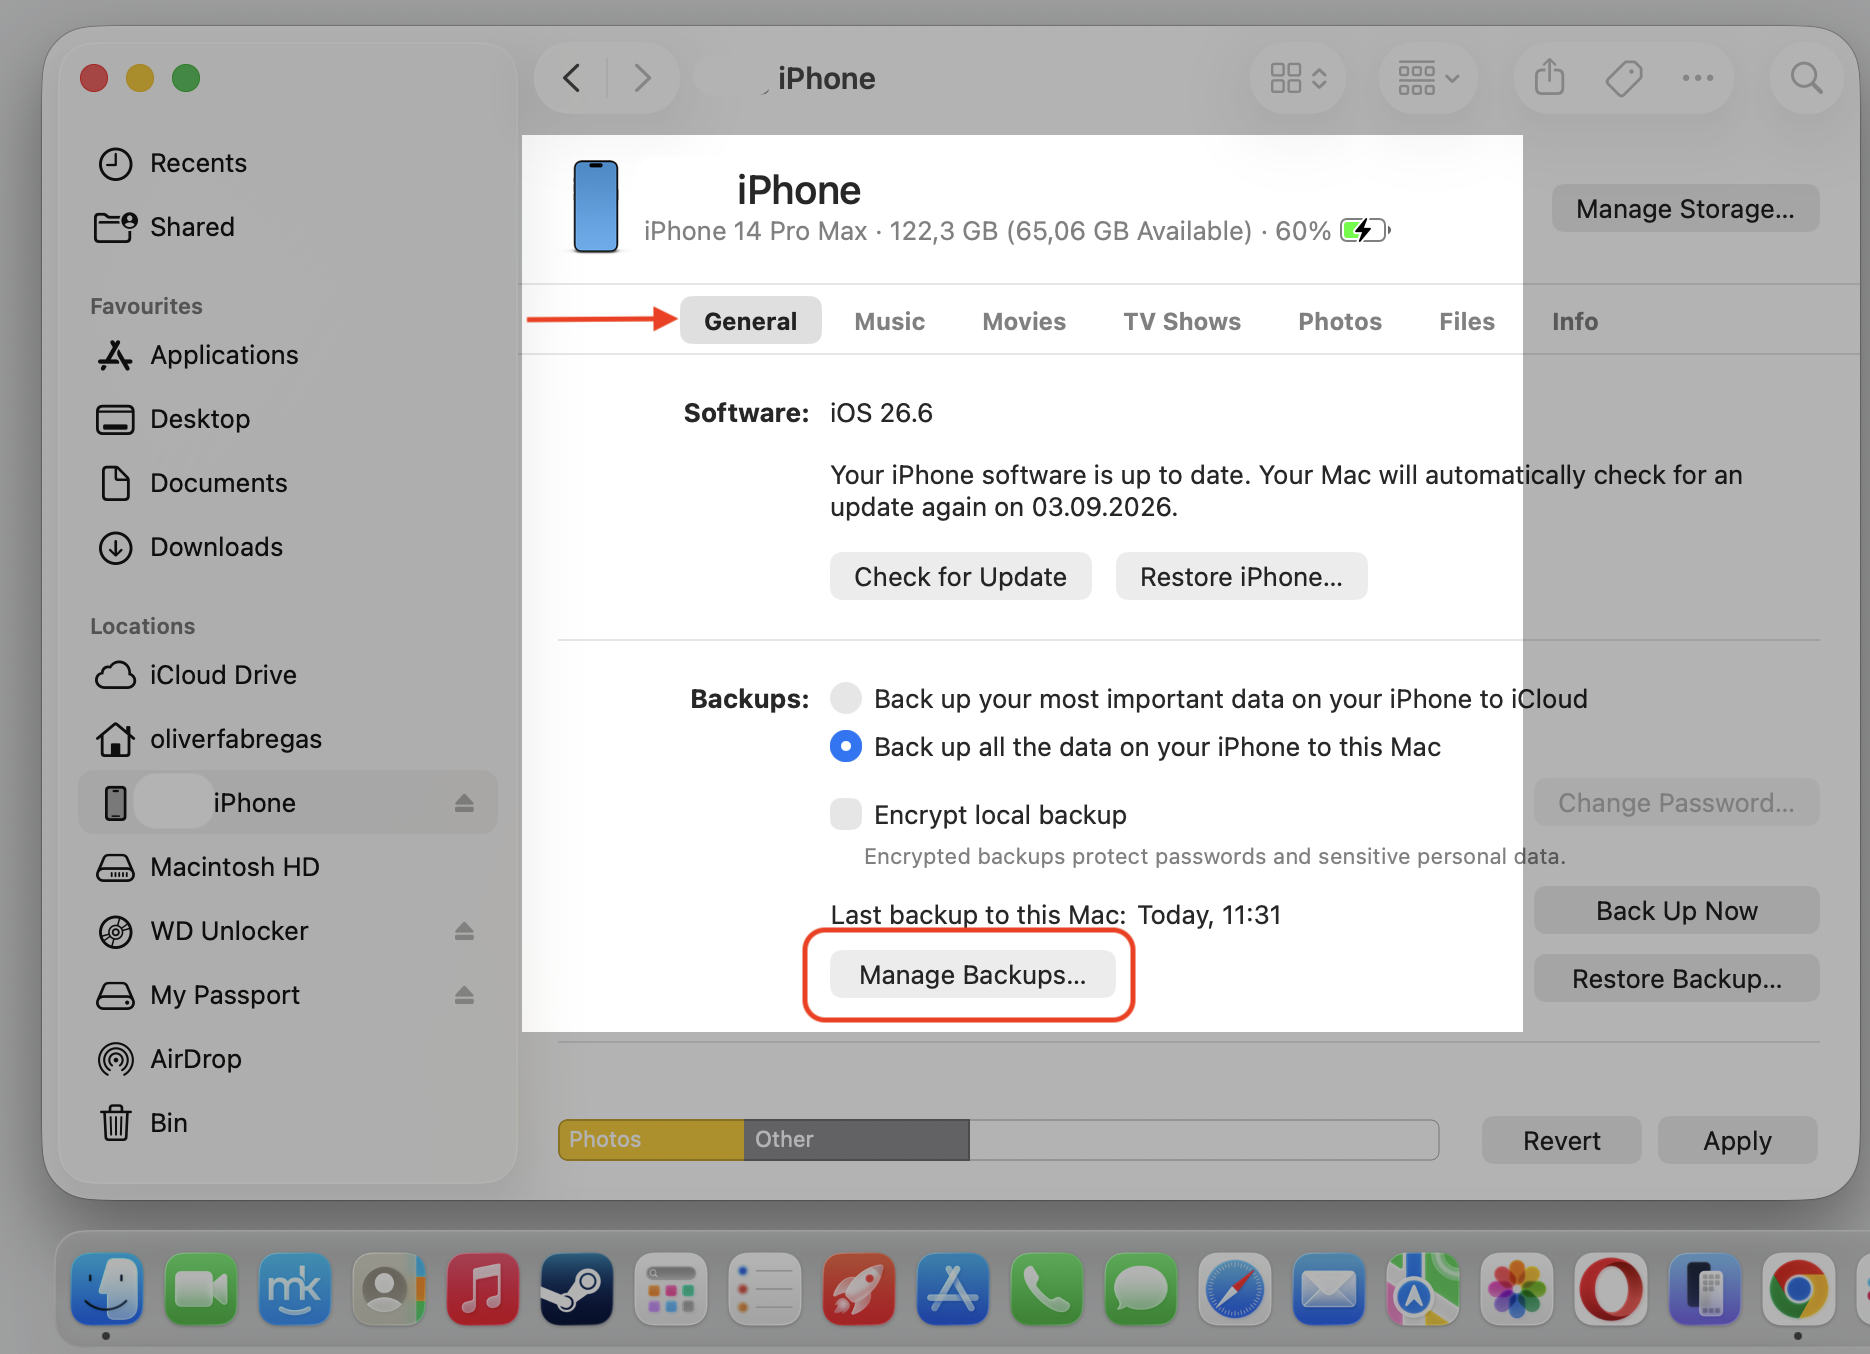Image resolution: width=1870 pixels, height=1354 pixels.
Task: Select back up to this Mac option
Action: click(846, 746)
